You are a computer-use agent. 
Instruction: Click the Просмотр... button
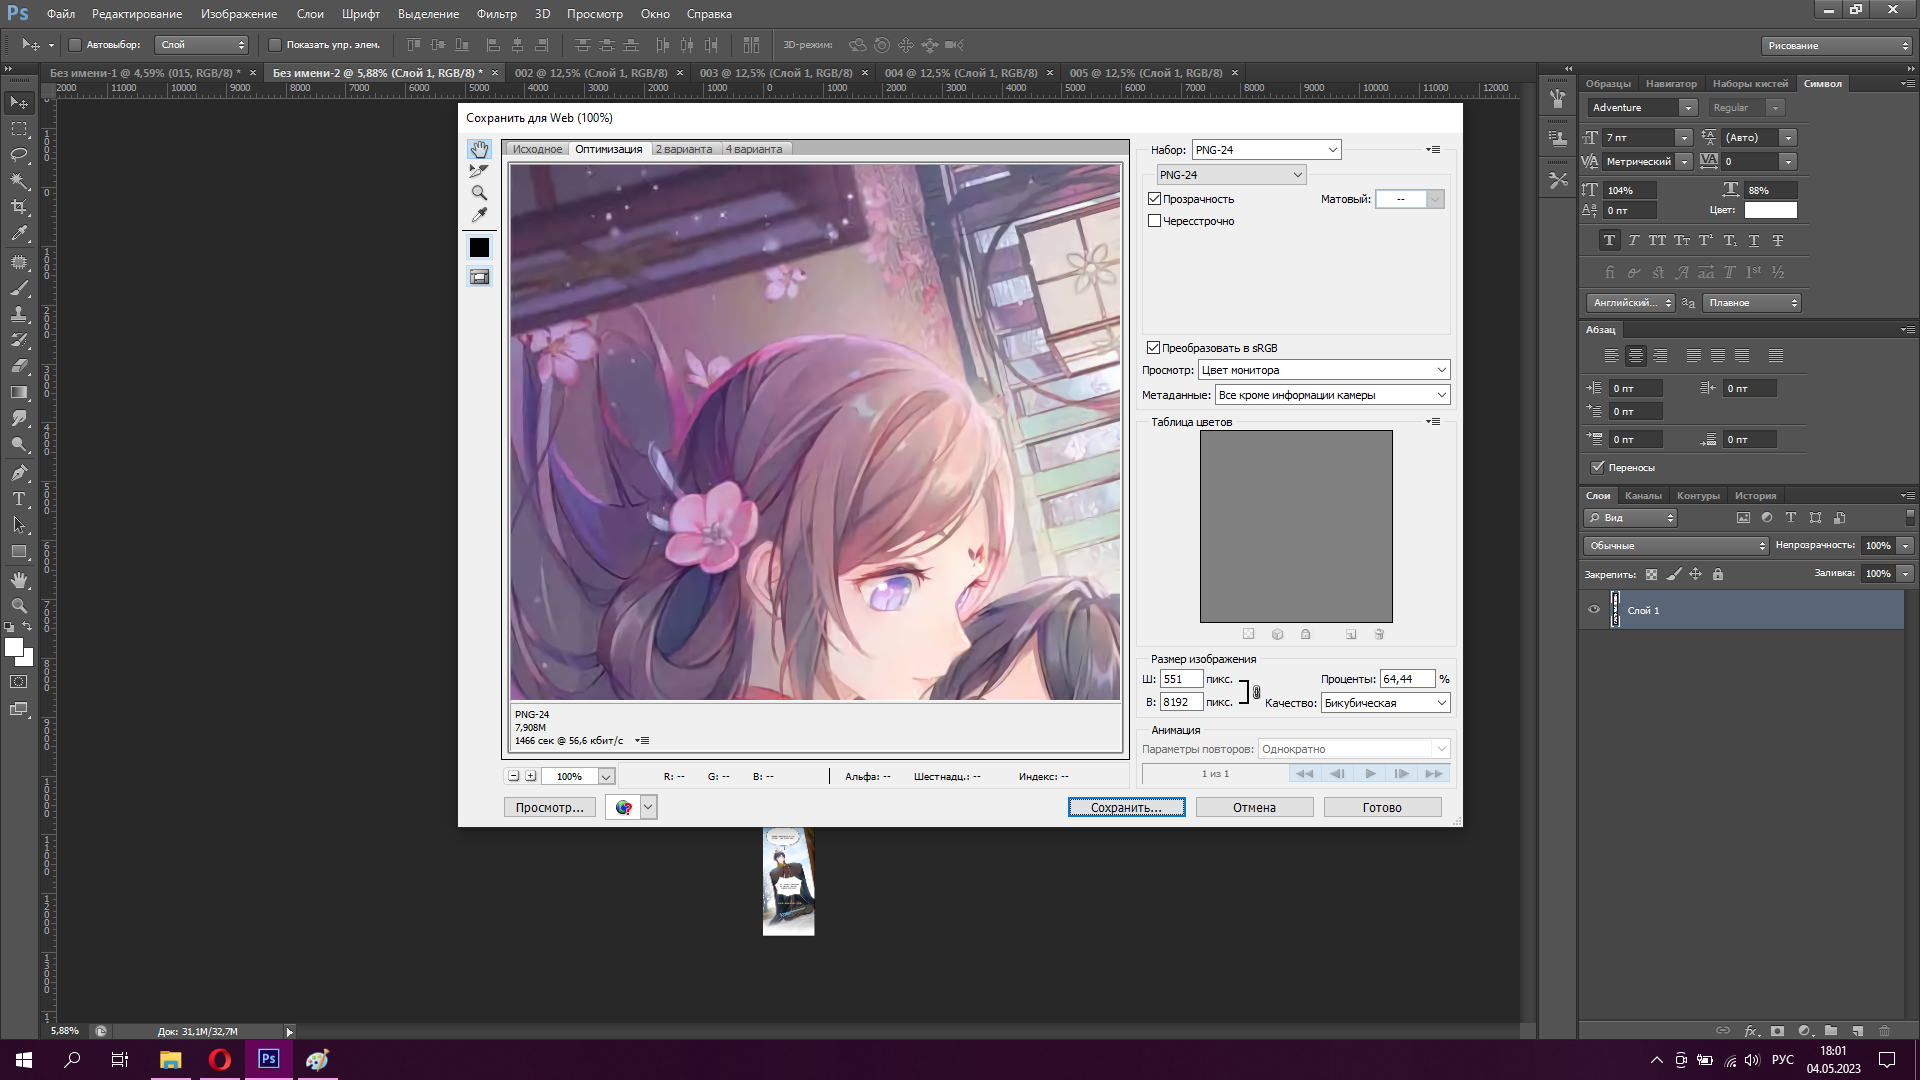pos(550,808)
